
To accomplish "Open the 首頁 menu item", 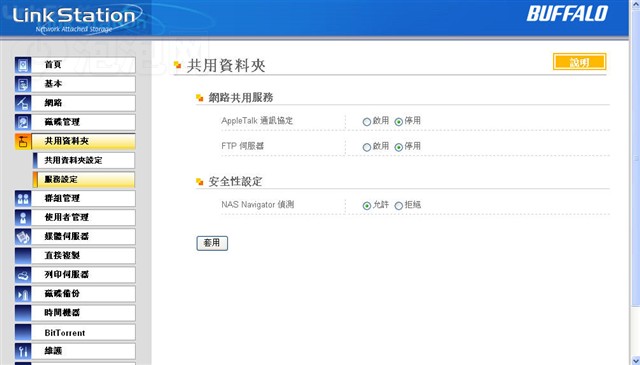I will (83, 65).
